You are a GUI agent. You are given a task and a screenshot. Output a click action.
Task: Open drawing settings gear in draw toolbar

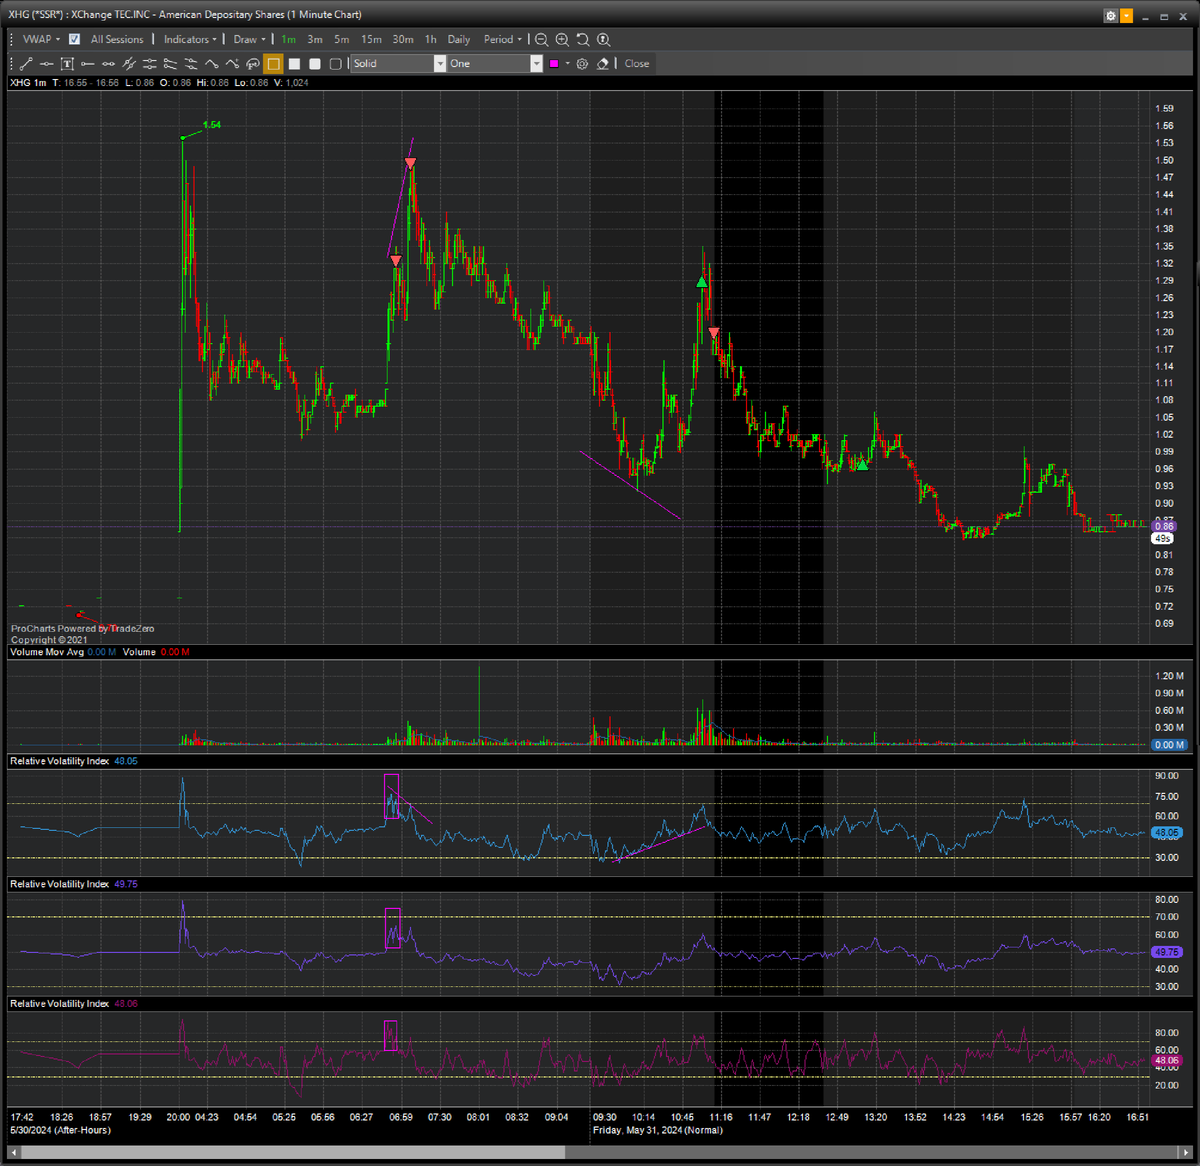pos(582,64)
